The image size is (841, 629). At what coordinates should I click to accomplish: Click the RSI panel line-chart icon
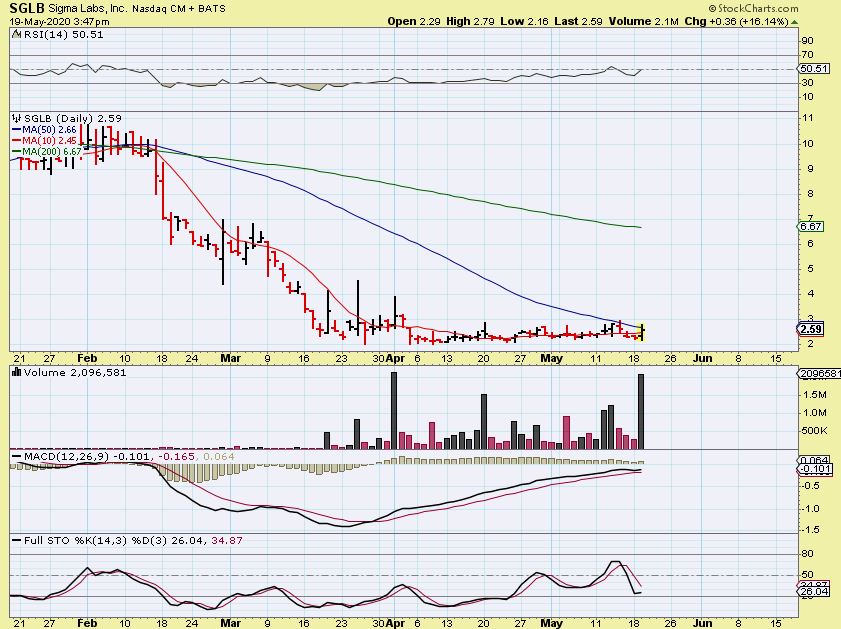pos(16,34)
